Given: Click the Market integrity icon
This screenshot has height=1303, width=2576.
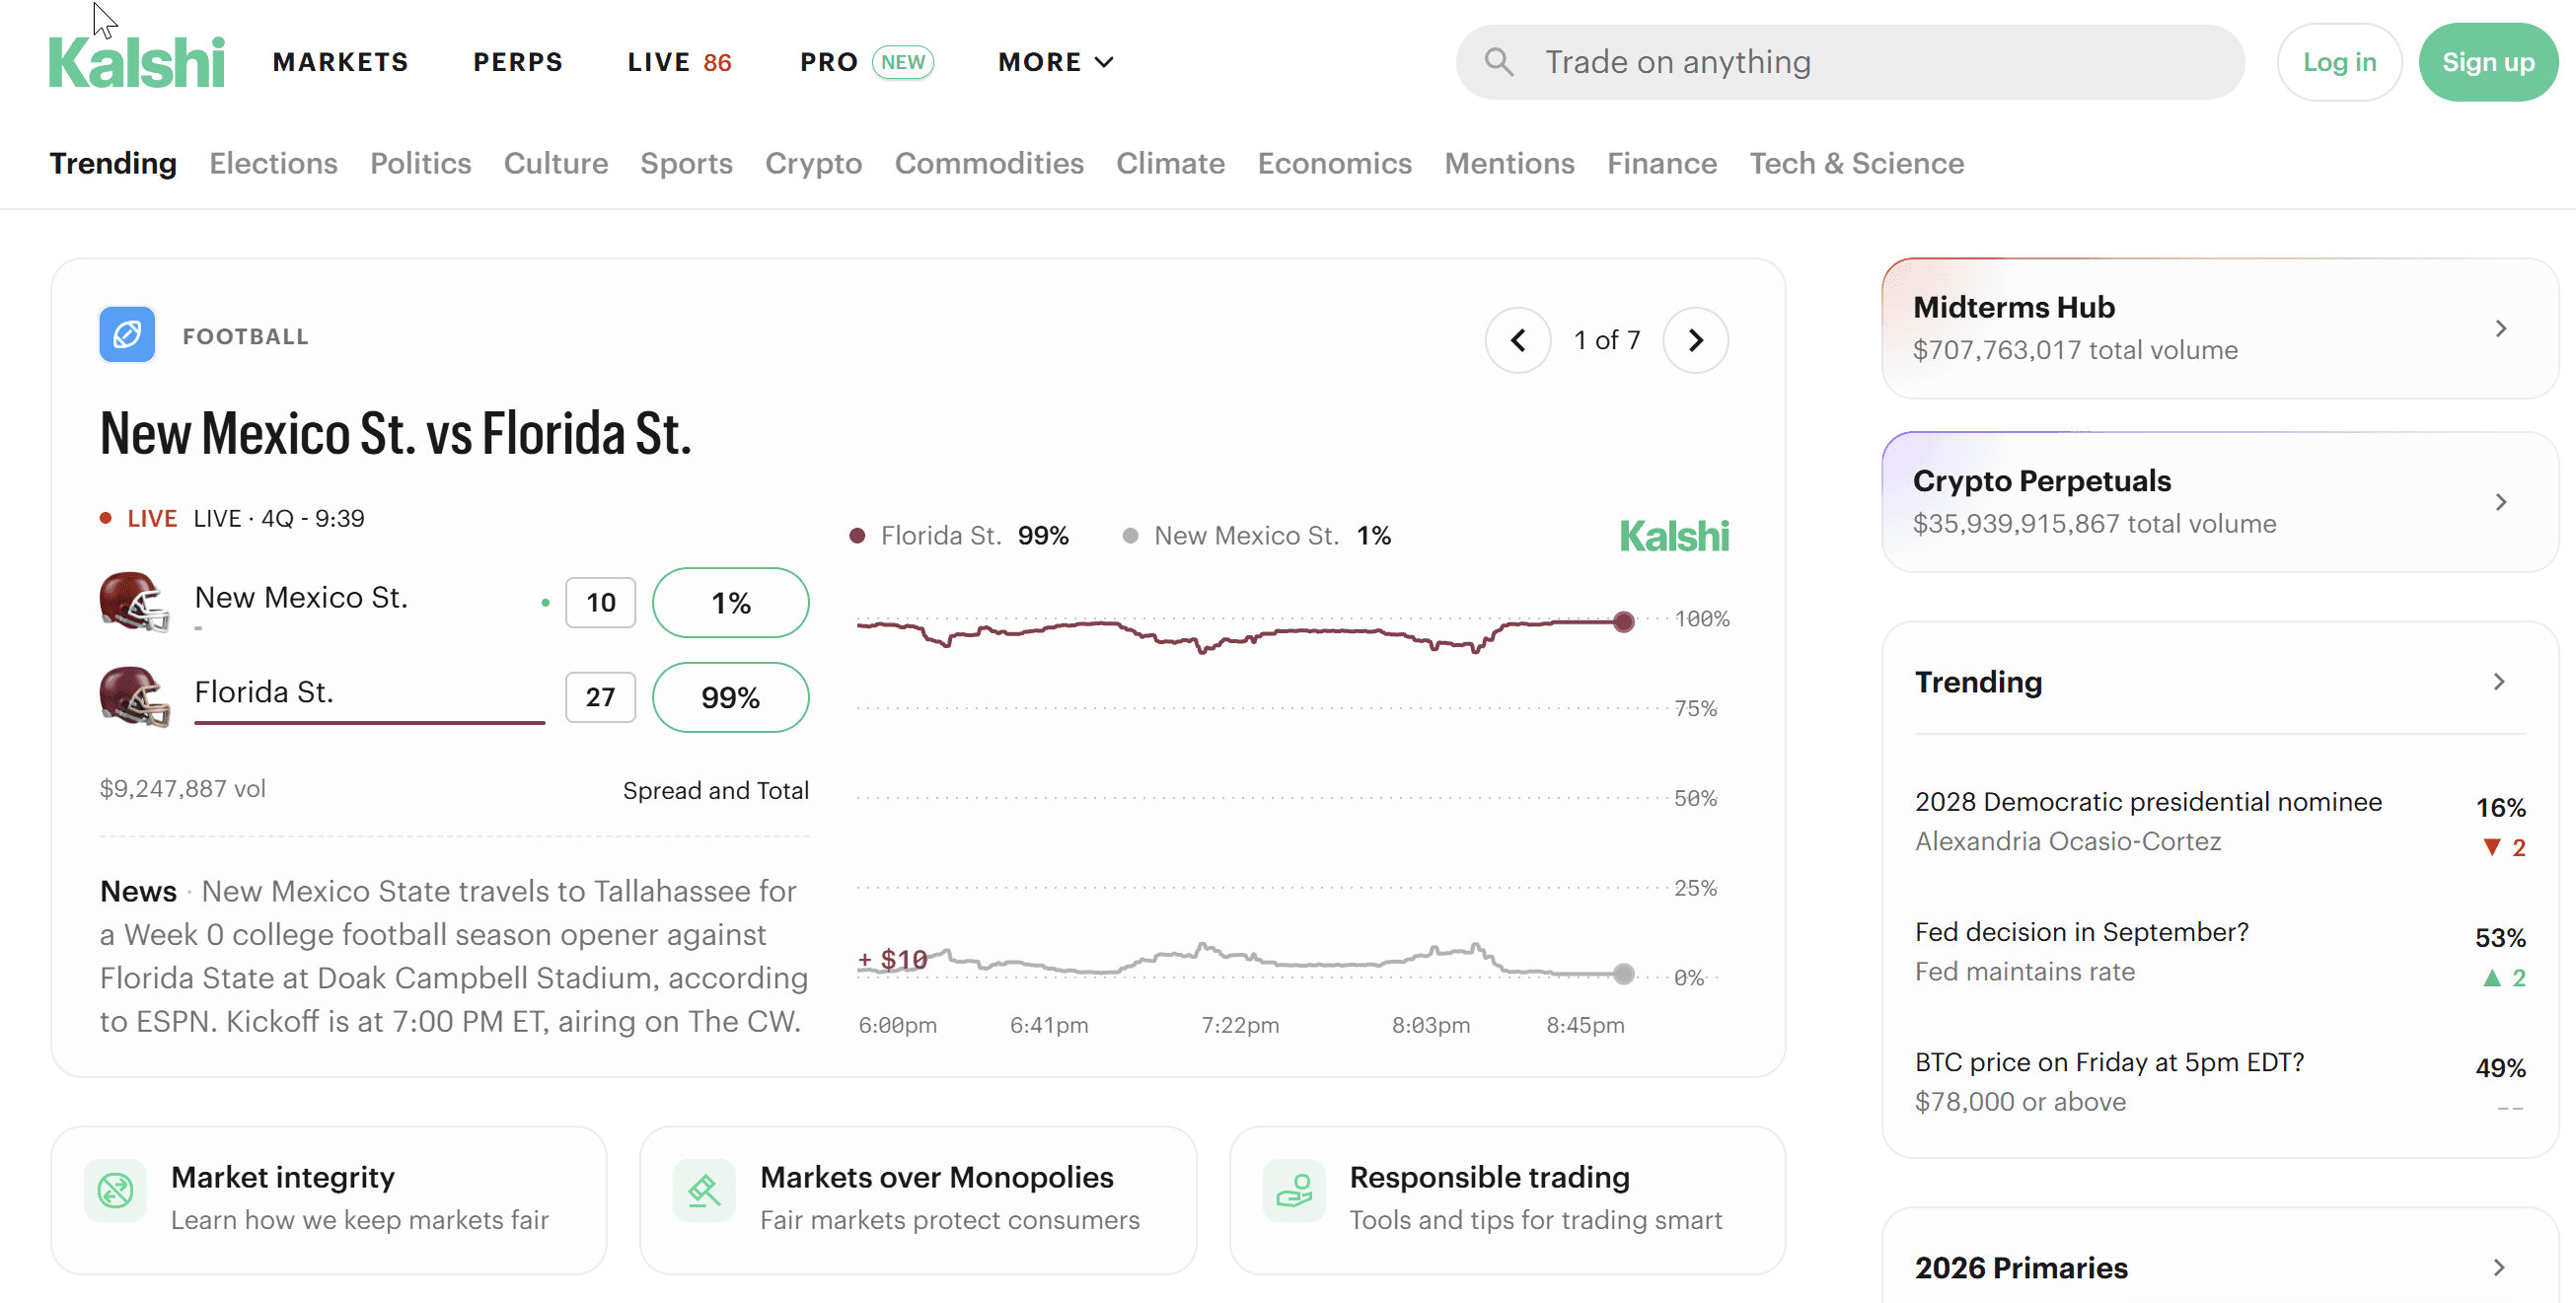Looking at the screenshot, I should [115, 1190].
